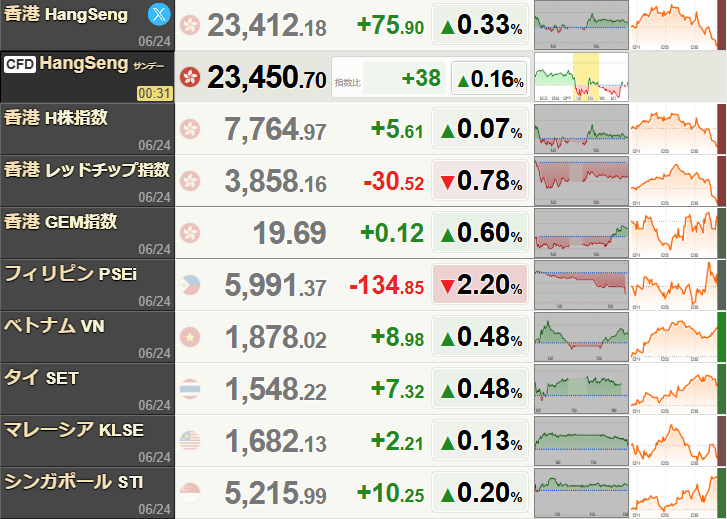Image resolution: width=727 pixels, height=519 pixels.
Task: Click the ▲0.16% badge in CFD row
Action: (x=491, y=78)
